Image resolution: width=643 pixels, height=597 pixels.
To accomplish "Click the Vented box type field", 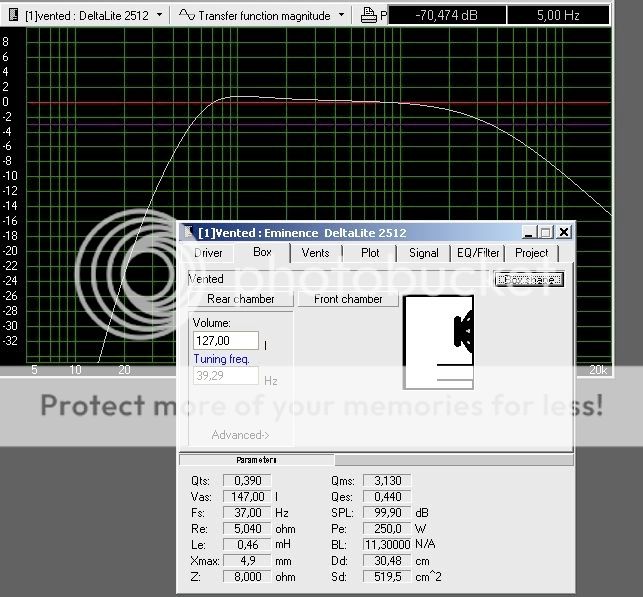I will (339, 279).
